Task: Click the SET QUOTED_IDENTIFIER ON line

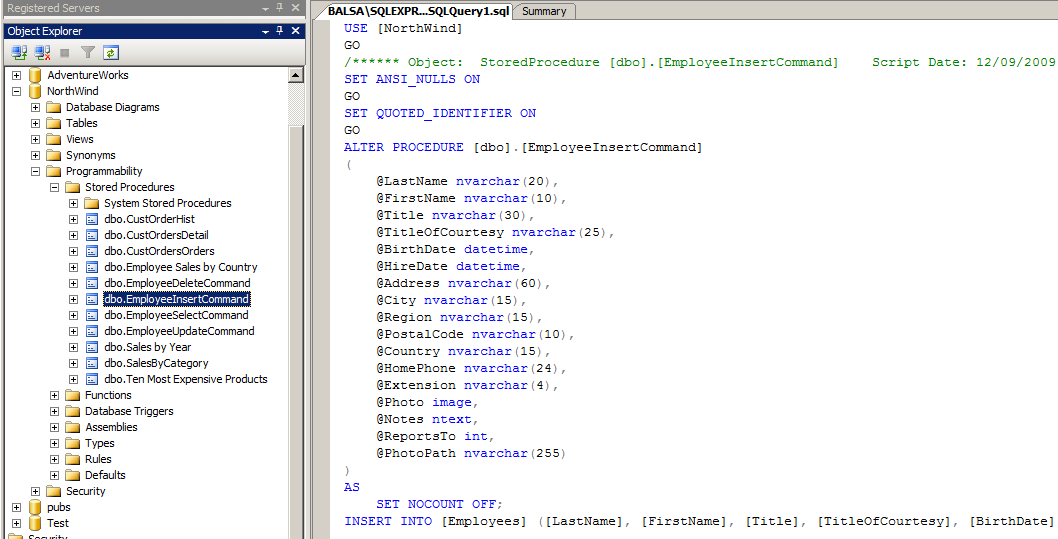Action: [x=440, y=113]
